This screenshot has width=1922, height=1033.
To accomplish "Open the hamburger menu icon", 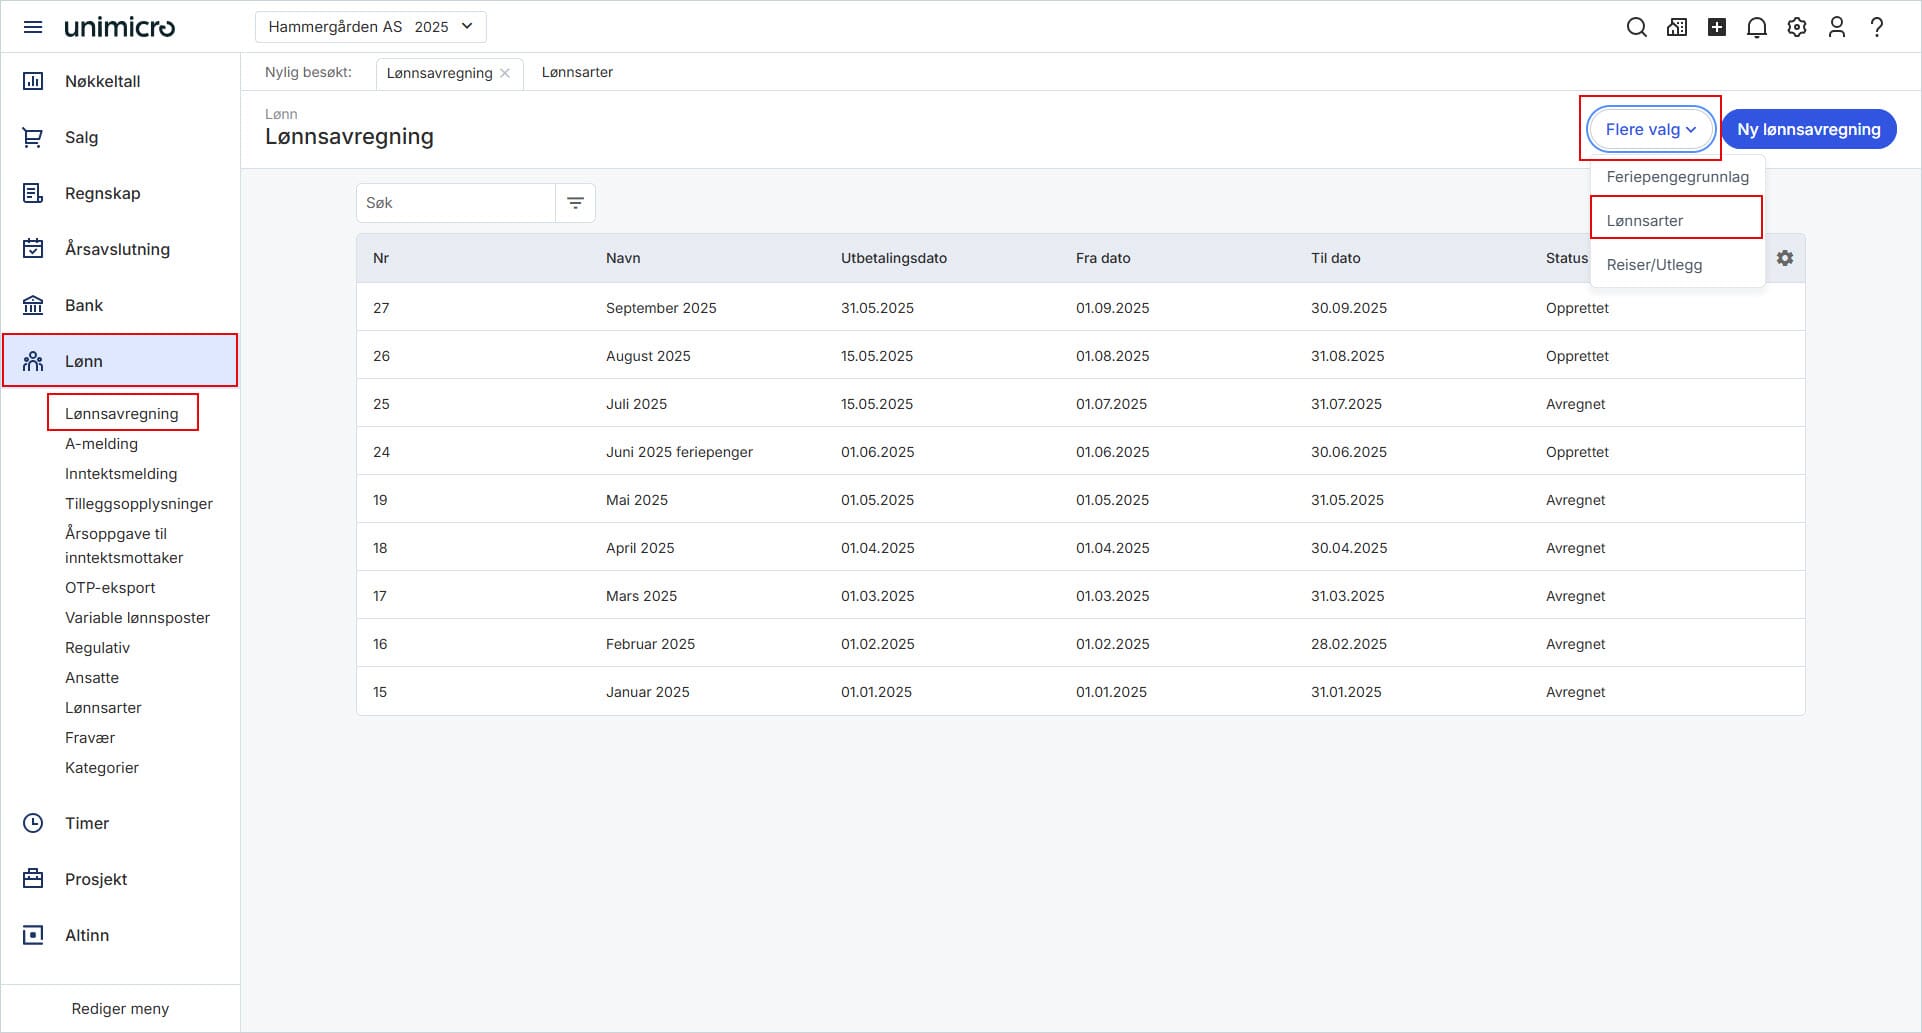I will [33, 27].
